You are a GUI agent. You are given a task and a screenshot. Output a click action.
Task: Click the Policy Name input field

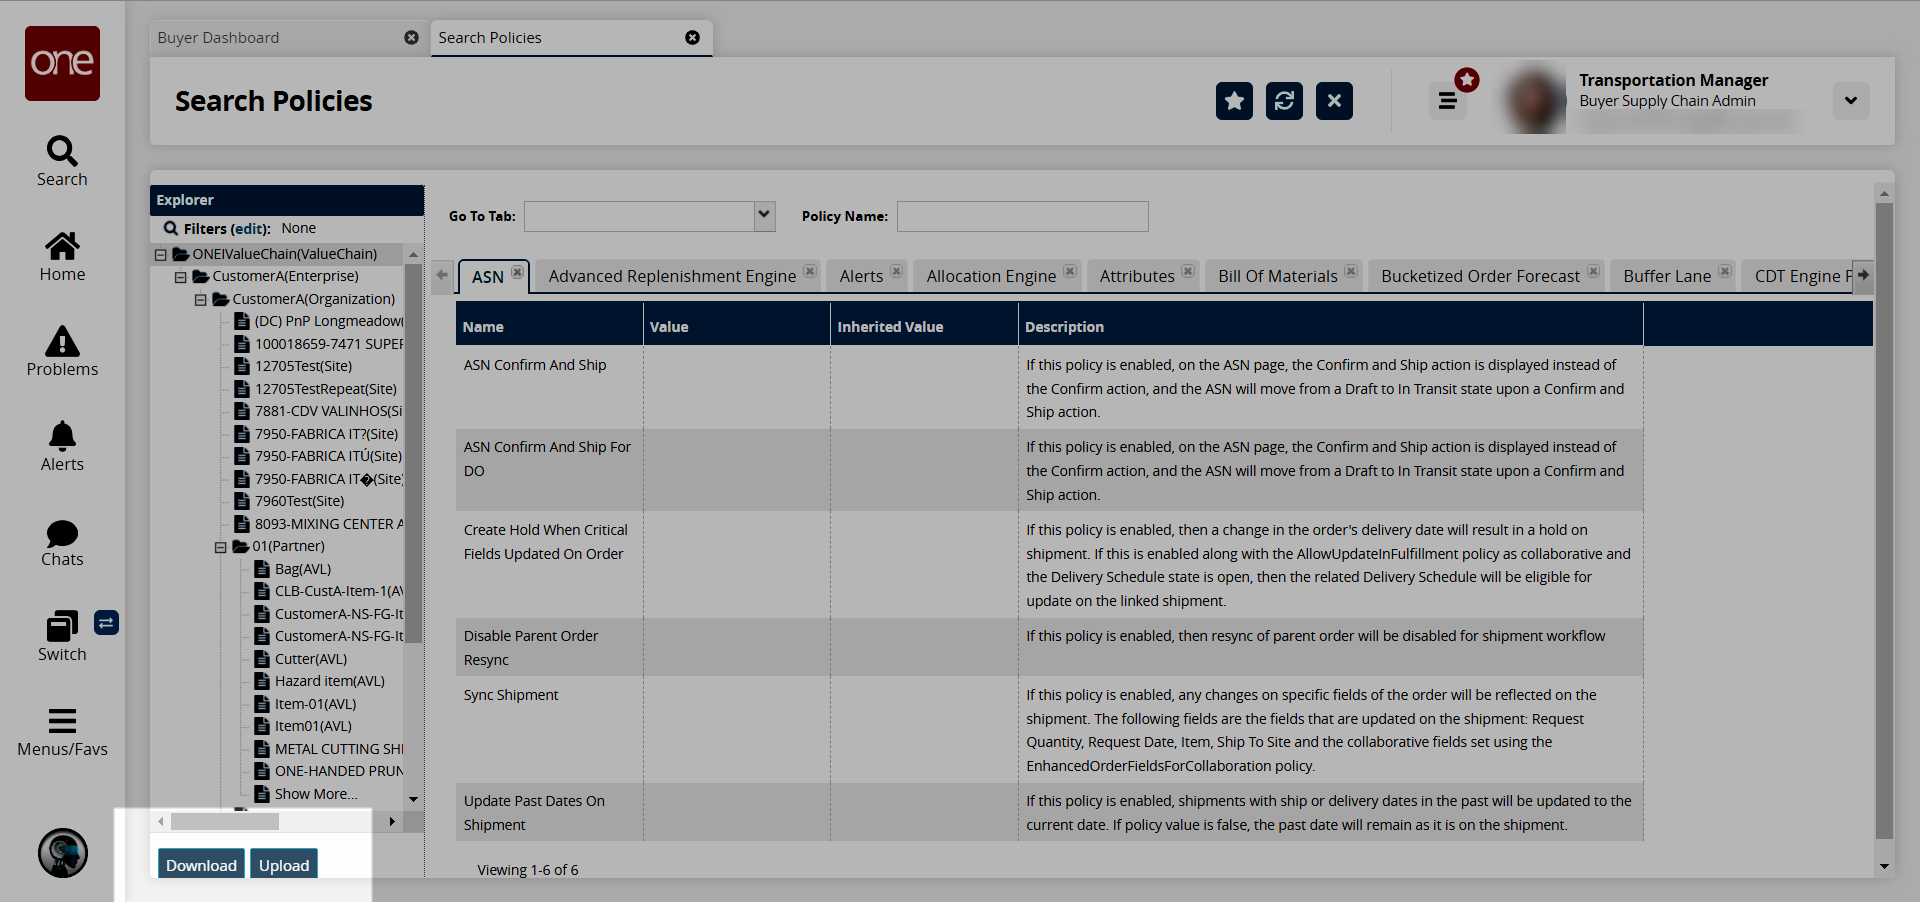[x=1022, y=216]
